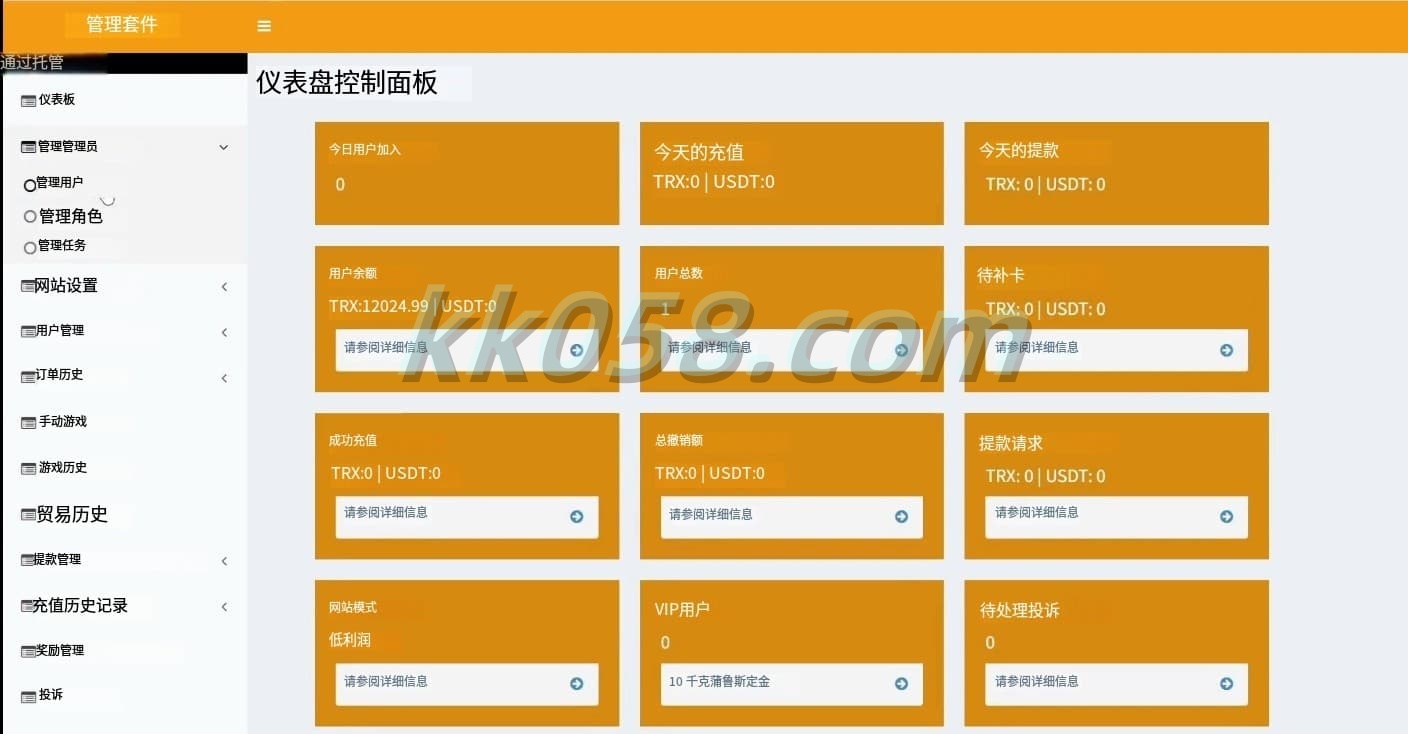The width and height of the screenshot is (1408, 734).
Task: Click the 今天的提款 card title
Action: pyautogui.click(x=1019, y=150)
